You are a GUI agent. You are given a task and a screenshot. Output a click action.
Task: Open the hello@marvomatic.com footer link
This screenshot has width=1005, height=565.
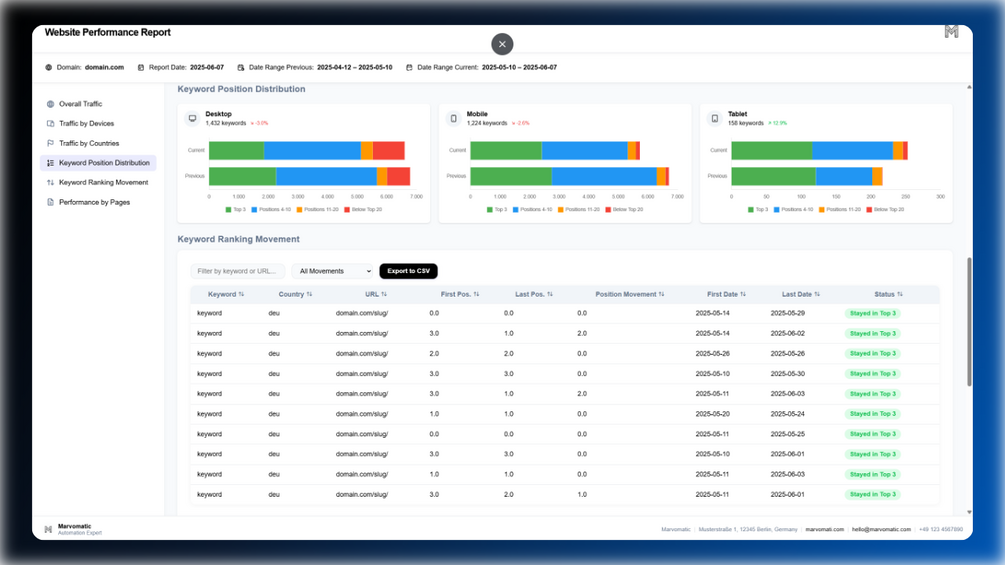click(881, 530)
